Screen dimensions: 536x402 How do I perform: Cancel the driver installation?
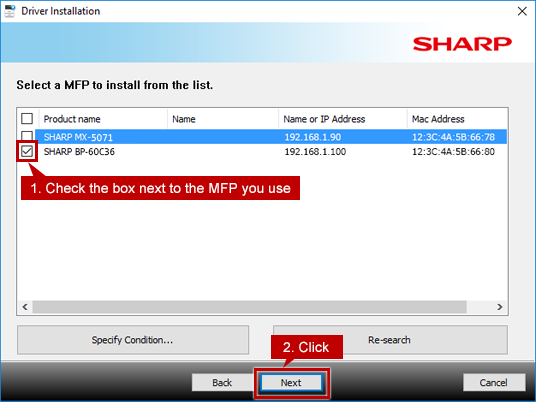pos(494,382)
